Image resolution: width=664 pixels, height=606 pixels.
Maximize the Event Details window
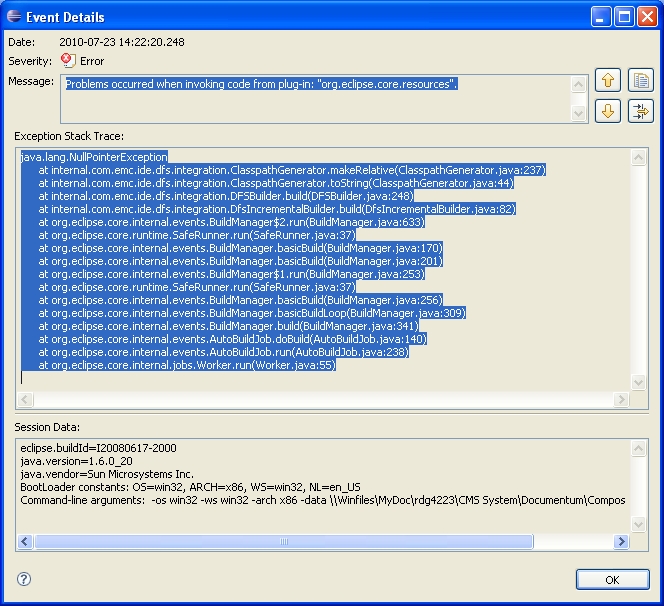624,17
